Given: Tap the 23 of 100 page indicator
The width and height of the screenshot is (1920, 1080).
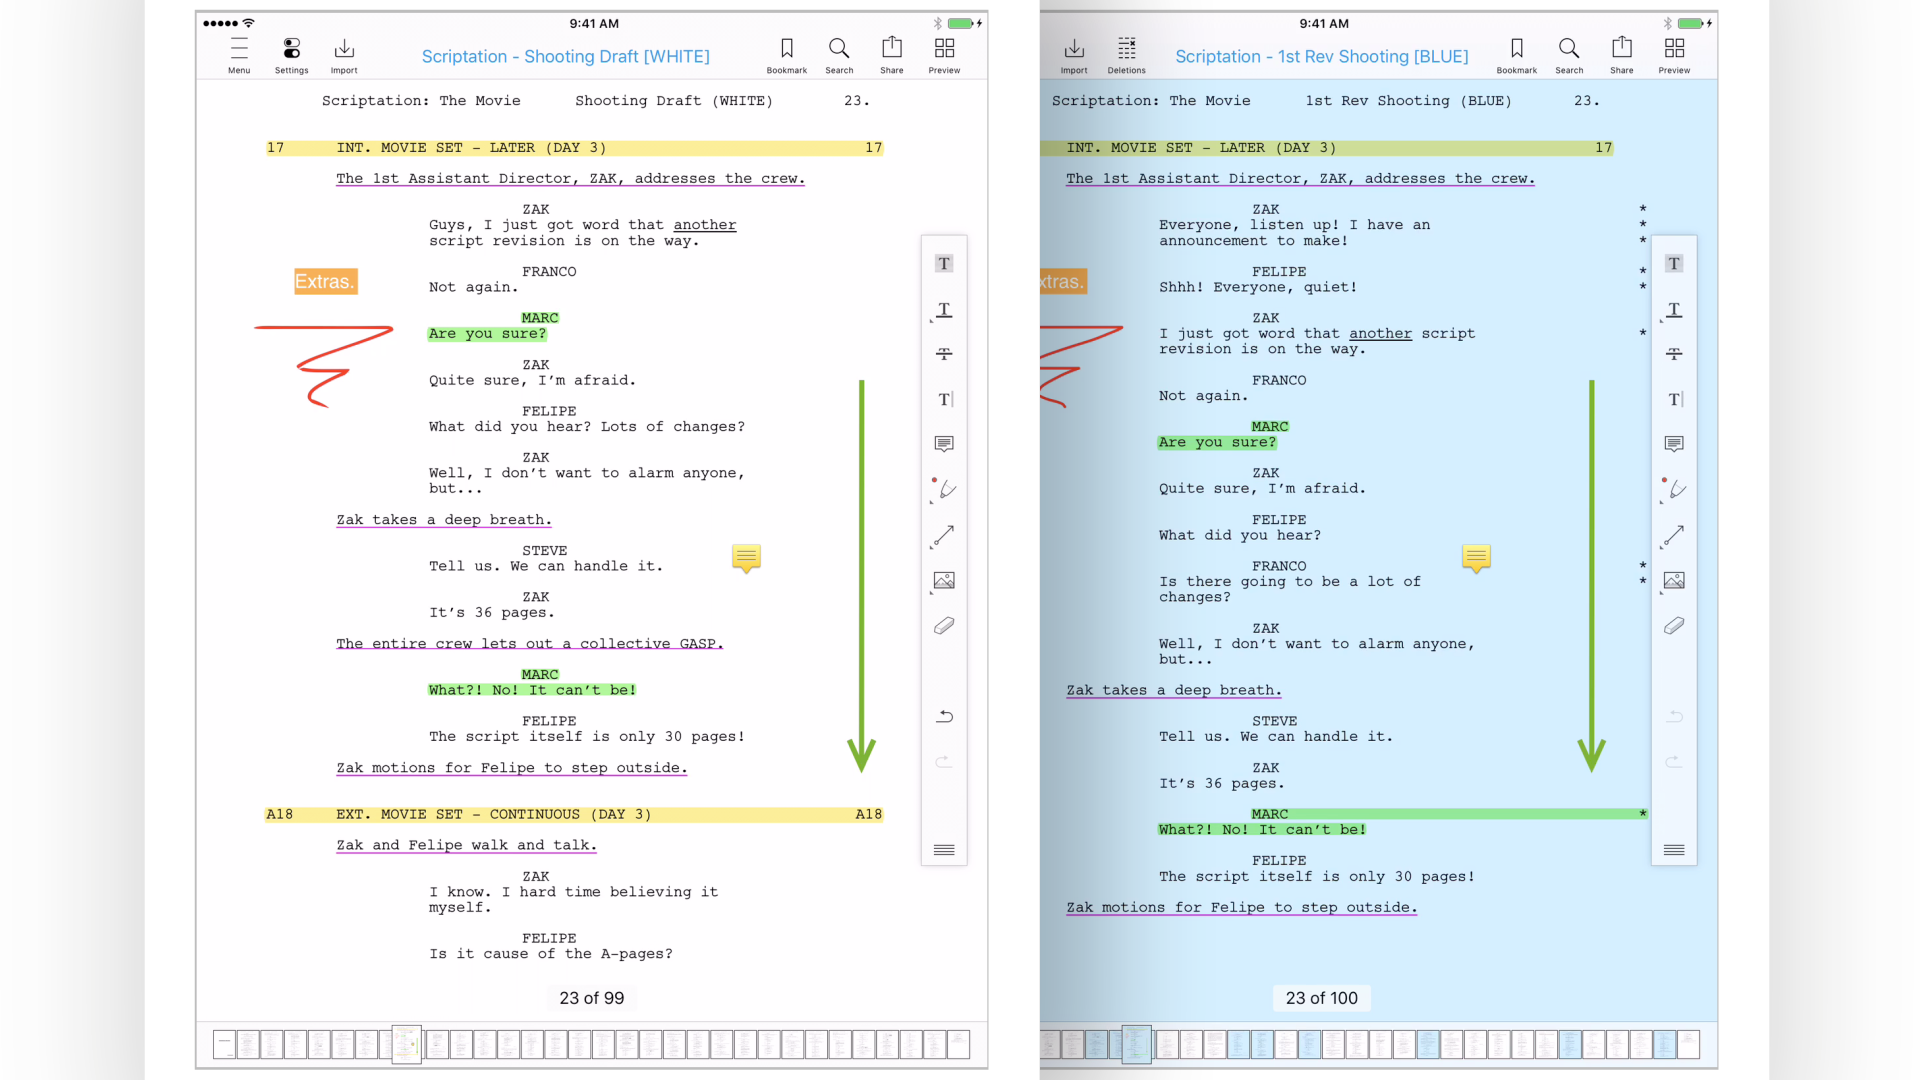Looking at the screenshot, I should (x=1321, y=998).
